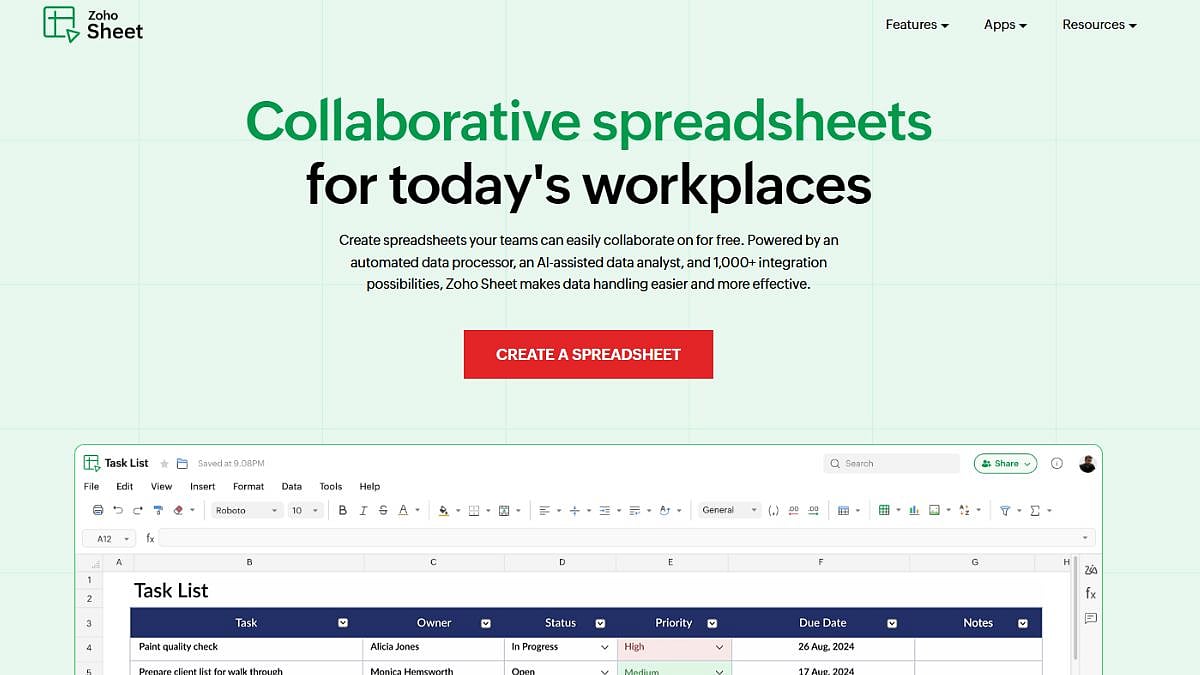Image resolution: width=1200 pixels, height=675 pixels.
Task: Open the fill color bucket picker
Action: click(446, 510)
